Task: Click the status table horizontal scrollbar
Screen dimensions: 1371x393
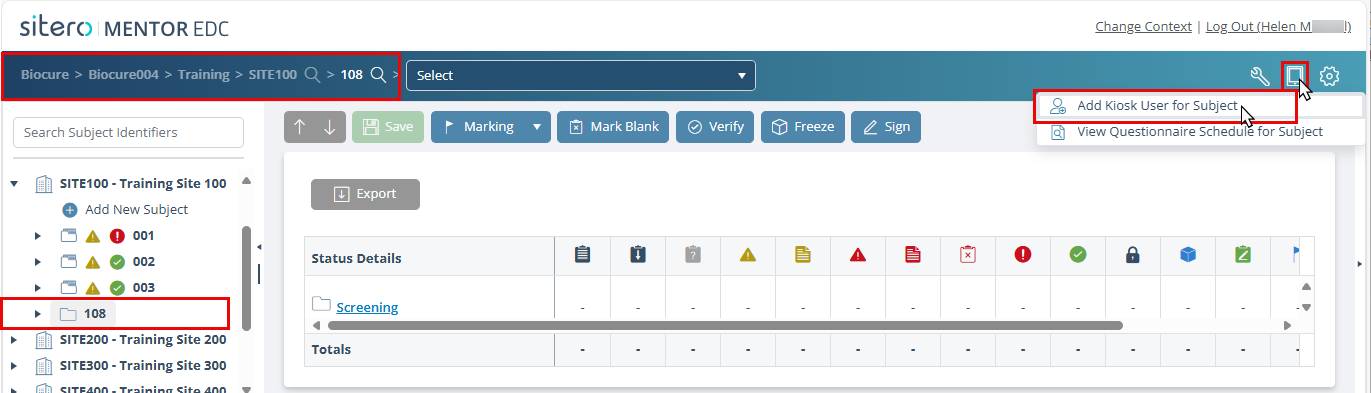Action: [725, 325]
